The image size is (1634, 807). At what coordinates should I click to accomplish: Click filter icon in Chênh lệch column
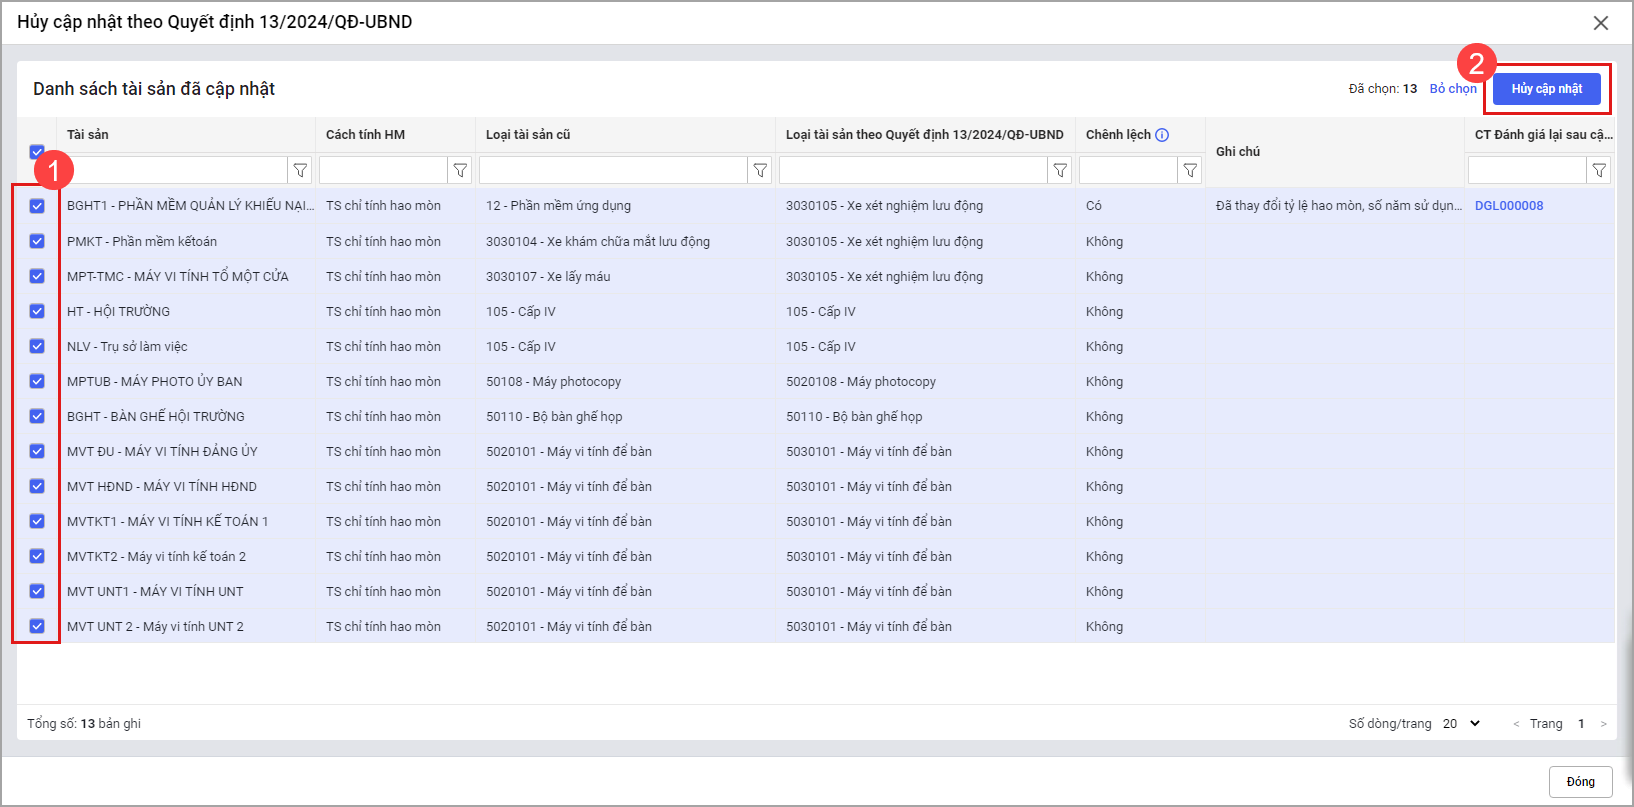pyautogui.click(x=1190, y=171)
